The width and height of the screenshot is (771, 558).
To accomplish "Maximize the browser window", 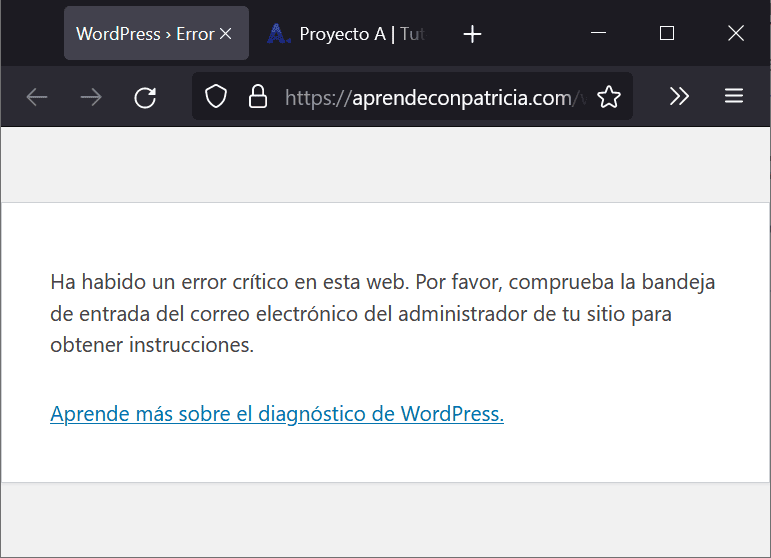I will coord(667,33).
